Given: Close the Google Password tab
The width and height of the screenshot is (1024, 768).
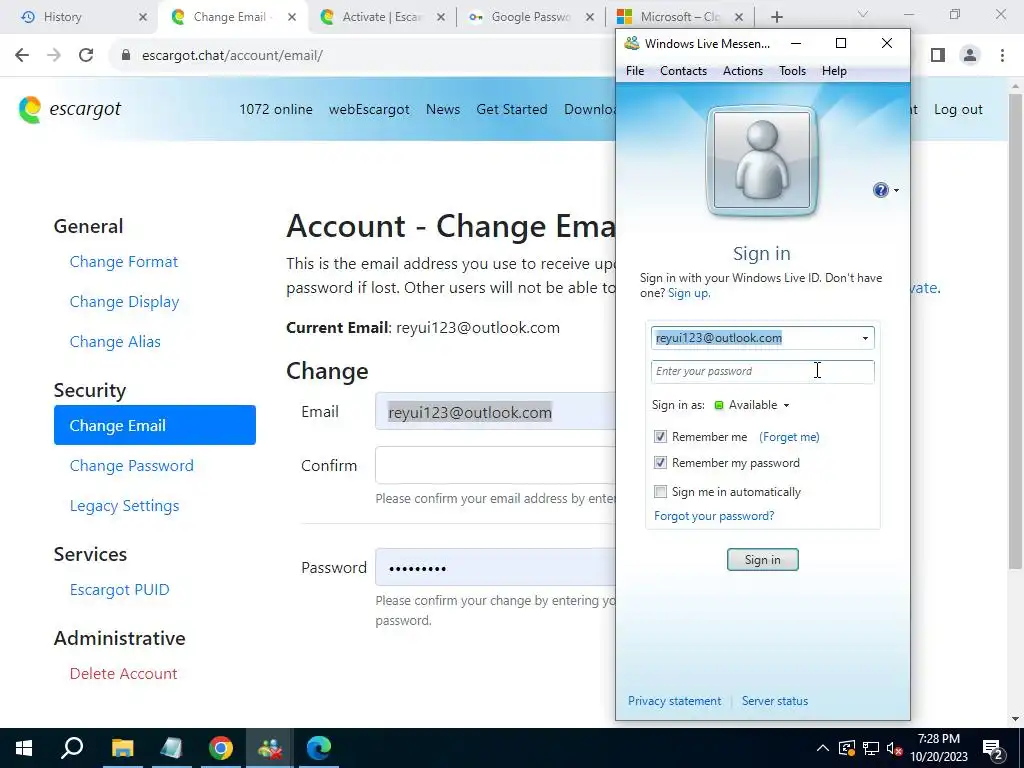Looking at the screenshot, I should pyautogui.click(x=590, y=17).
